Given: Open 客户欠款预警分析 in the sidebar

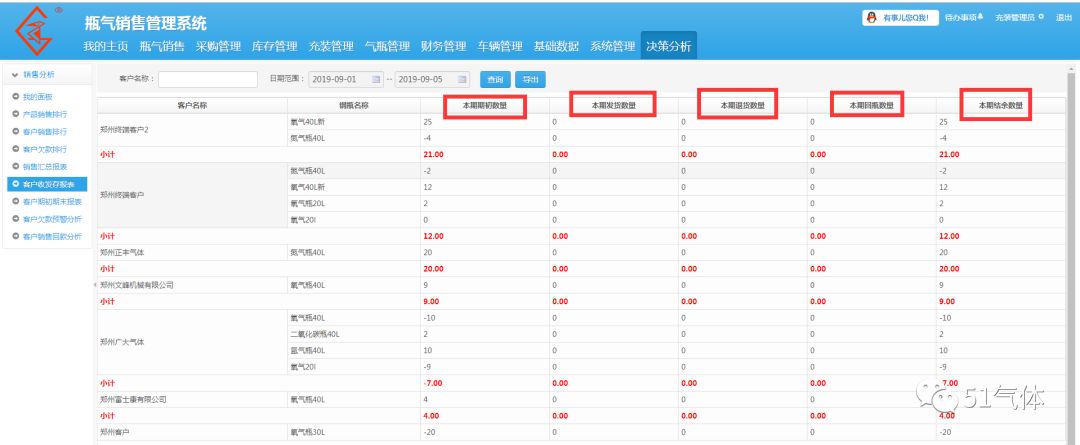Looking at the screenshot, I should point(54,219).
